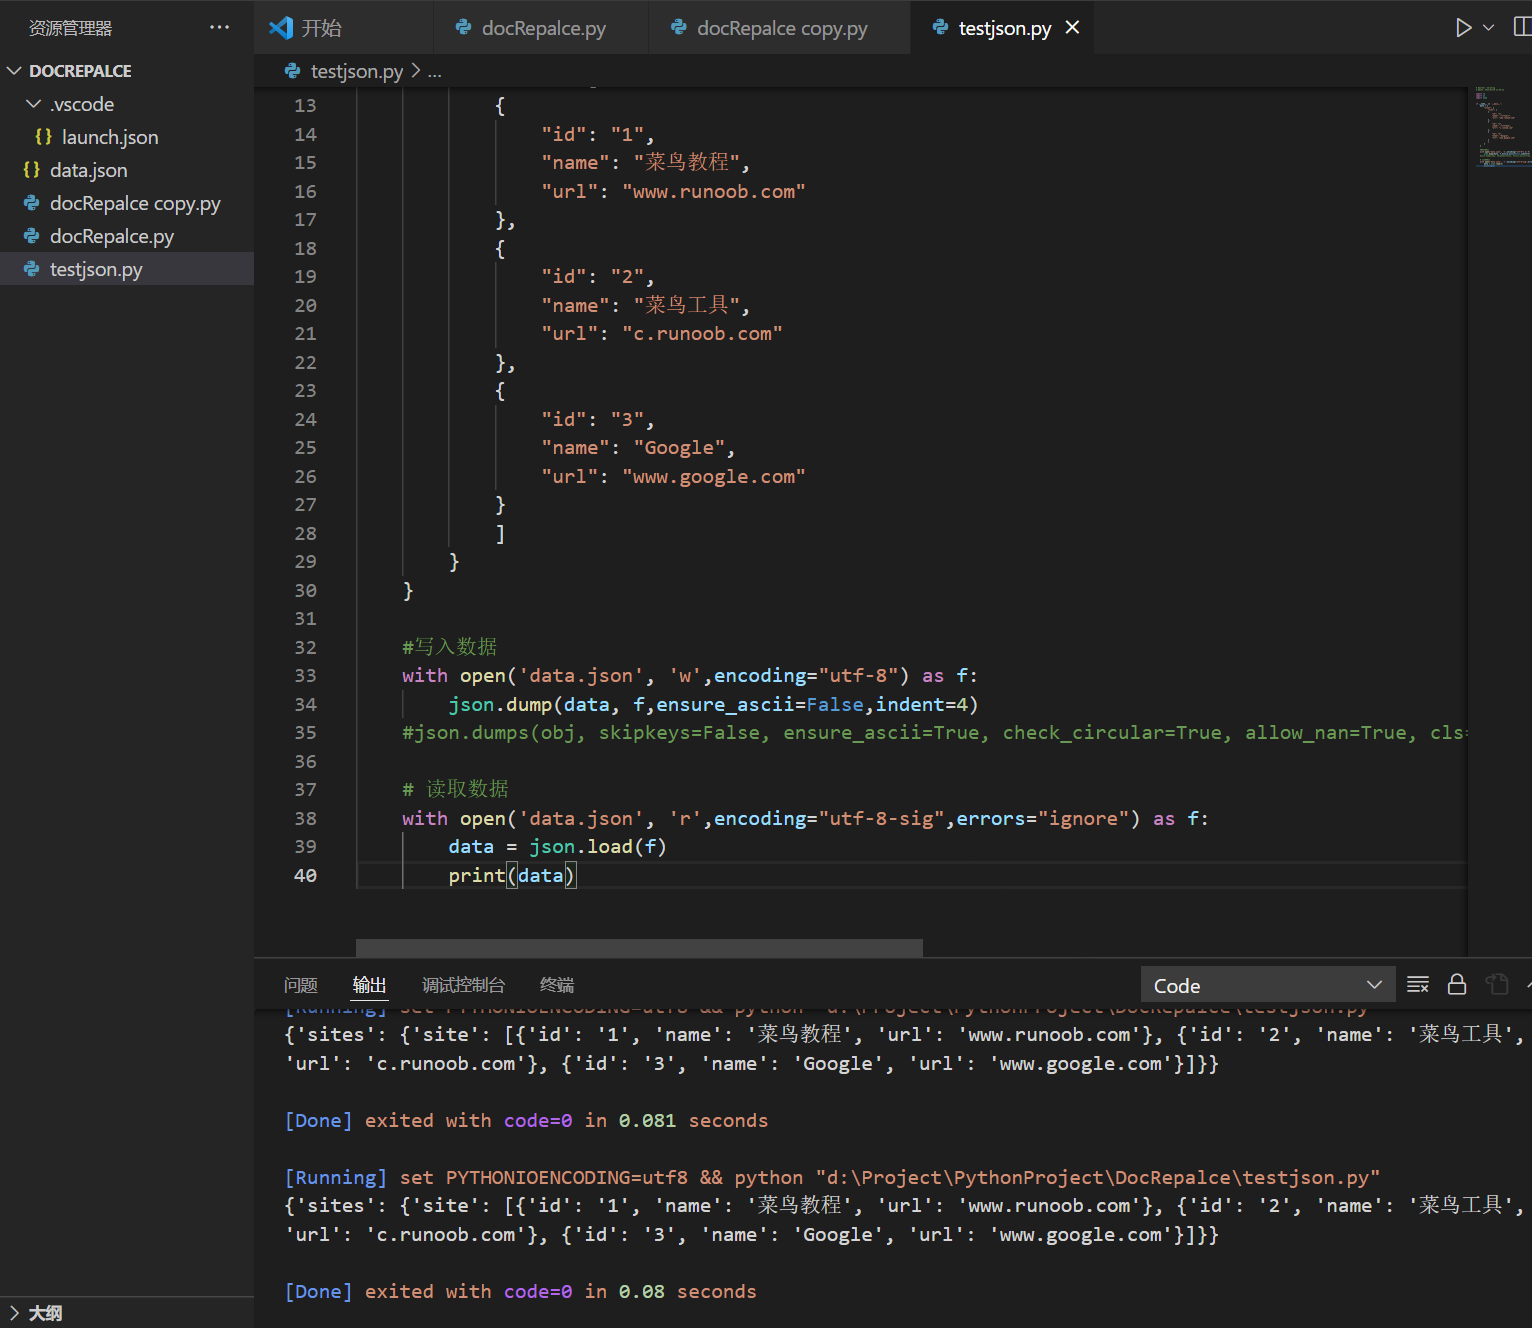Open the explorer more actions ellipsis
1532x1328 pixels.
point(219,28)
